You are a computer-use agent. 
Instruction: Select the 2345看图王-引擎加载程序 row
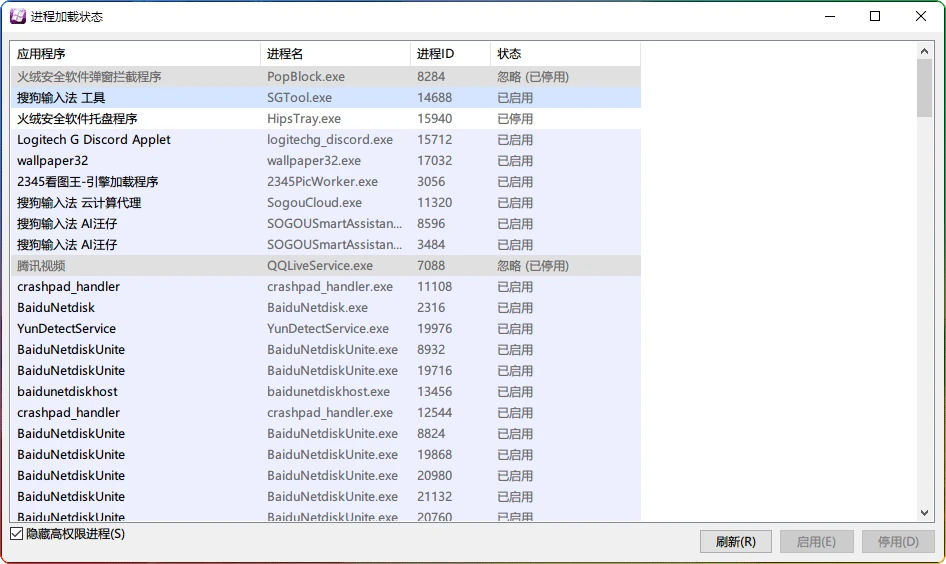pos(326,182)
